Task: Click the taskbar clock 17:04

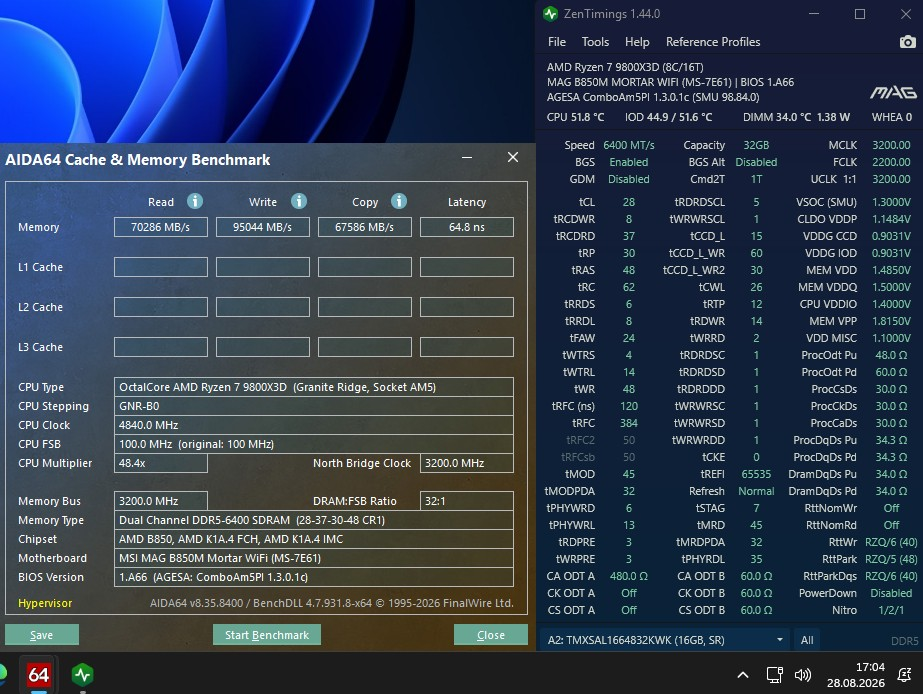Action: point(870,667)
